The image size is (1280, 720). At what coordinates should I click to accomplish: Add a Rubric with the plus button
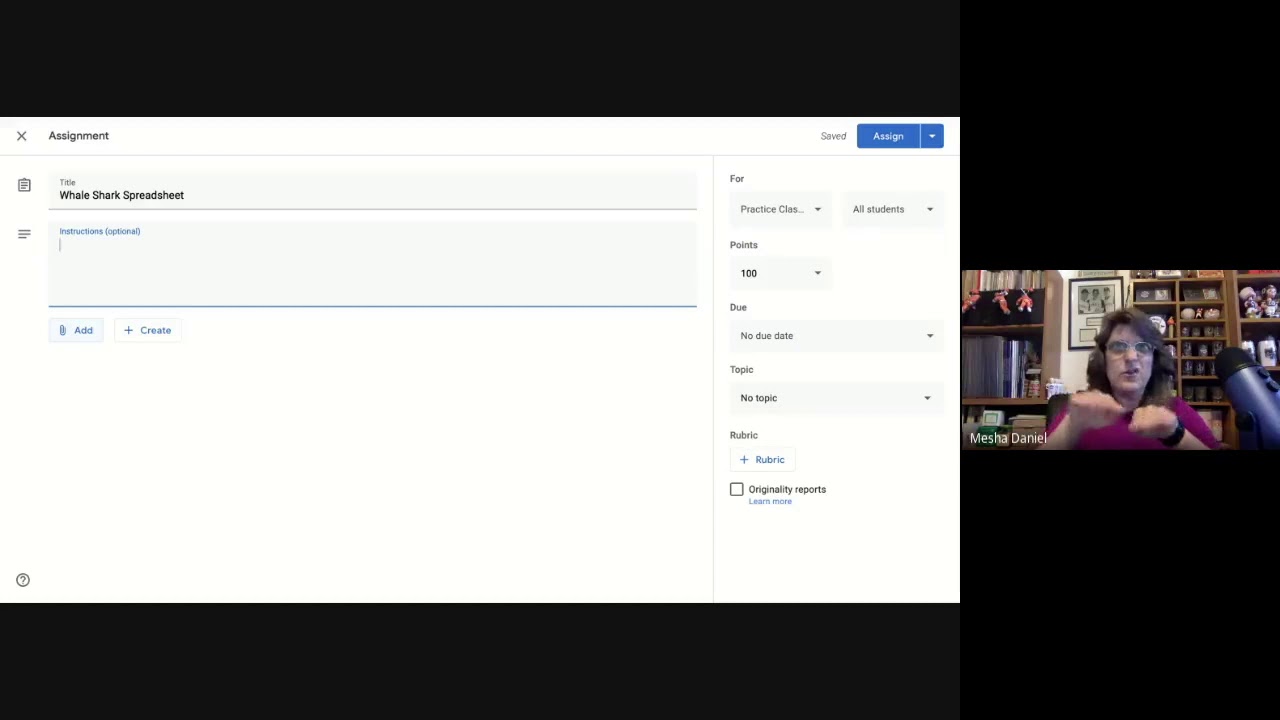762,460
